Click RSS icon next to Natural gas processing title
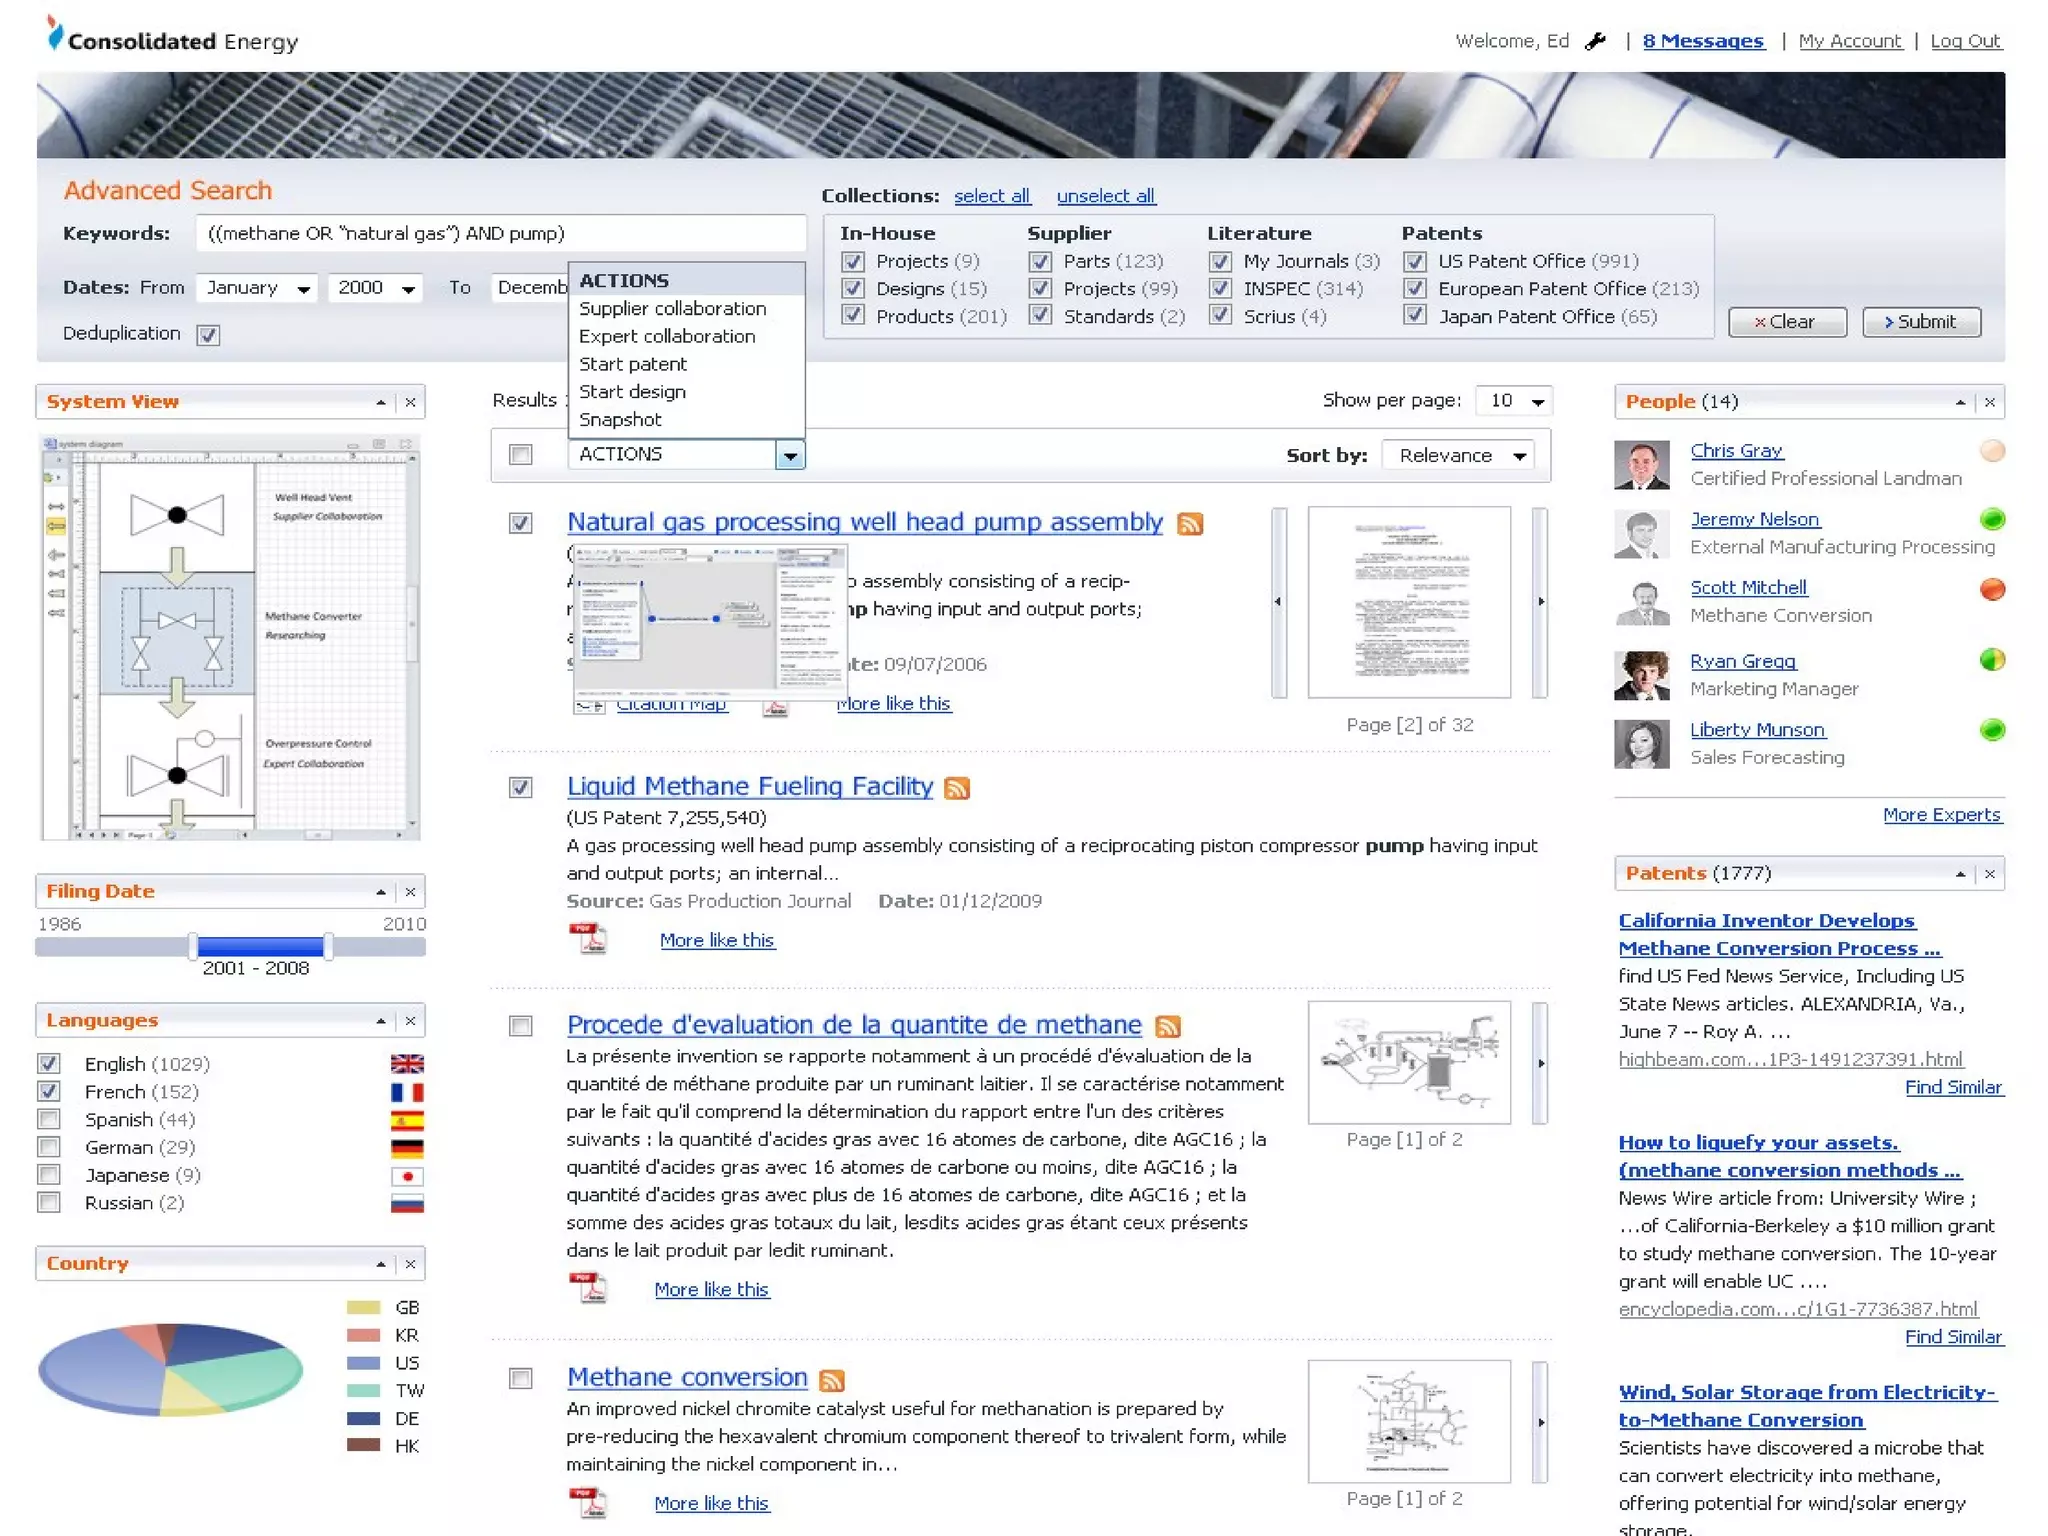 click(1189, 524)
